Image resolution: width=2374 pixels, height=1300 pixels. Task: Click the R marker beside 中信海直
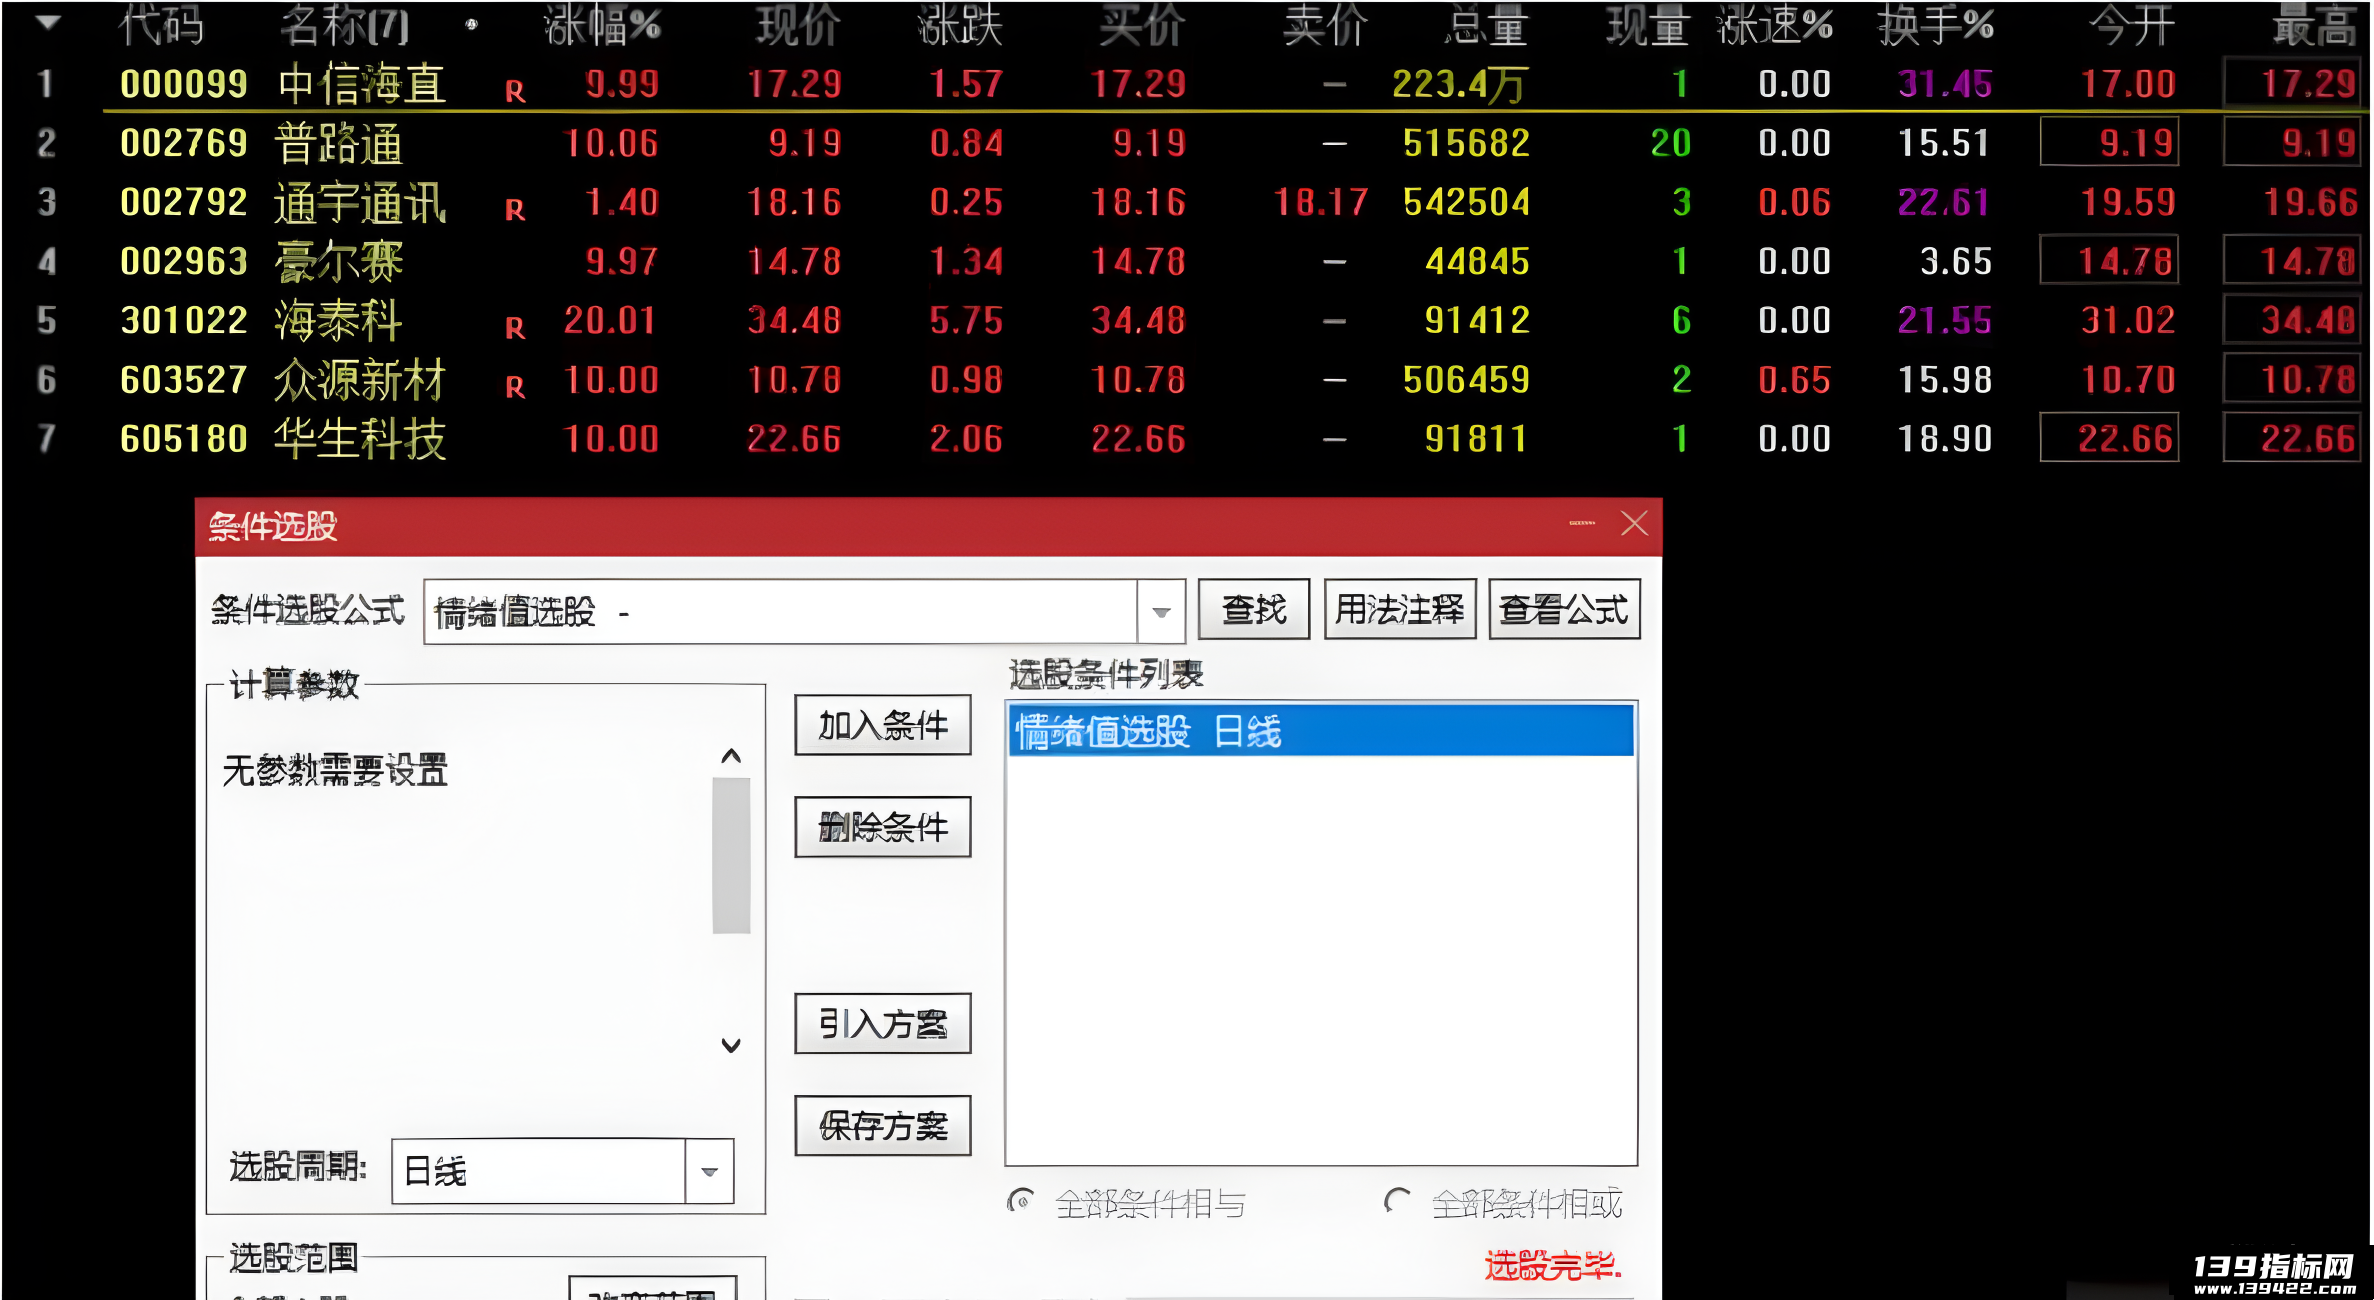point(515,92)
